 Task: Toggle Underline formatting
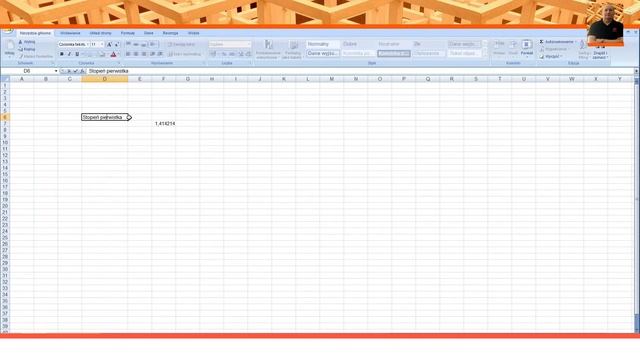[77, 54]
